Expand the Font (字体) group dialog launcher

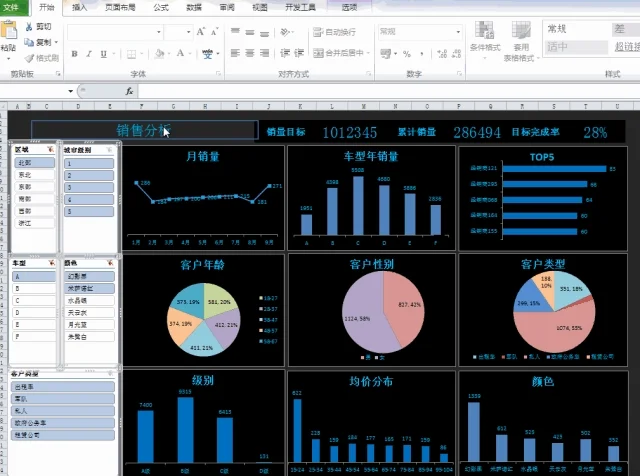pos(218,74)
